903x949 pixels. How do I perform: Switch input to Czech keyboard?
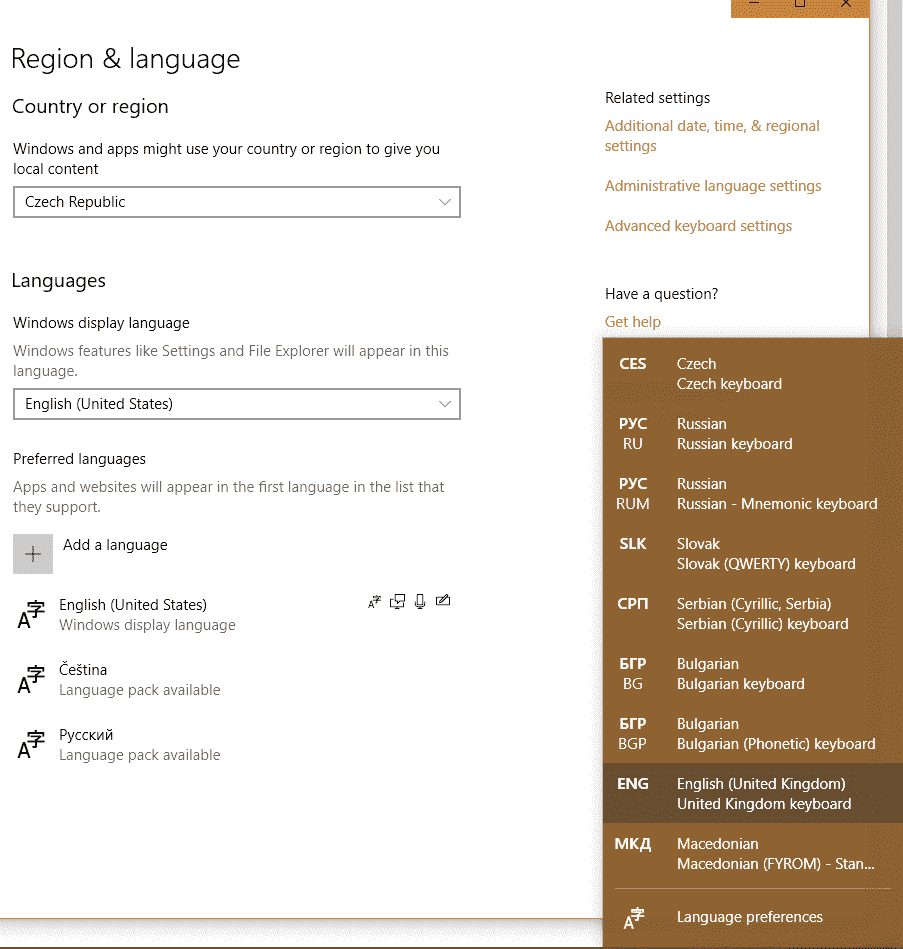(x=753, y=373)
